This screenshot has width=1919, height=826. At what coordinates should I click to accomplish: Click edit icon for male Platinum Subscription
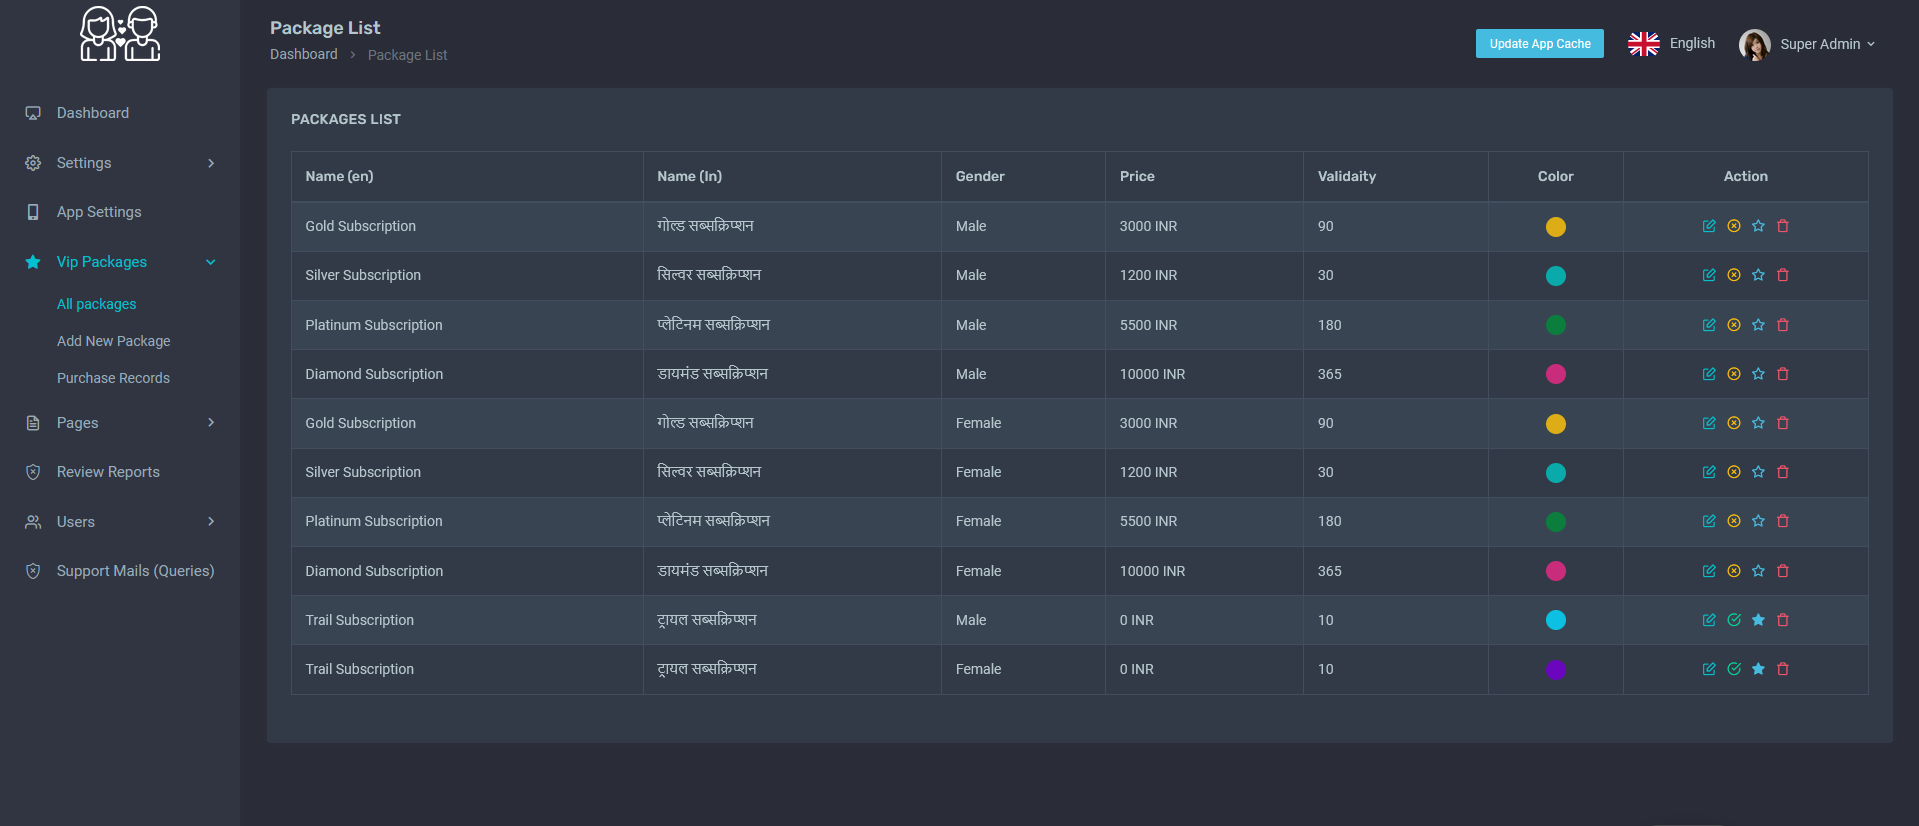pos(1709,325)
